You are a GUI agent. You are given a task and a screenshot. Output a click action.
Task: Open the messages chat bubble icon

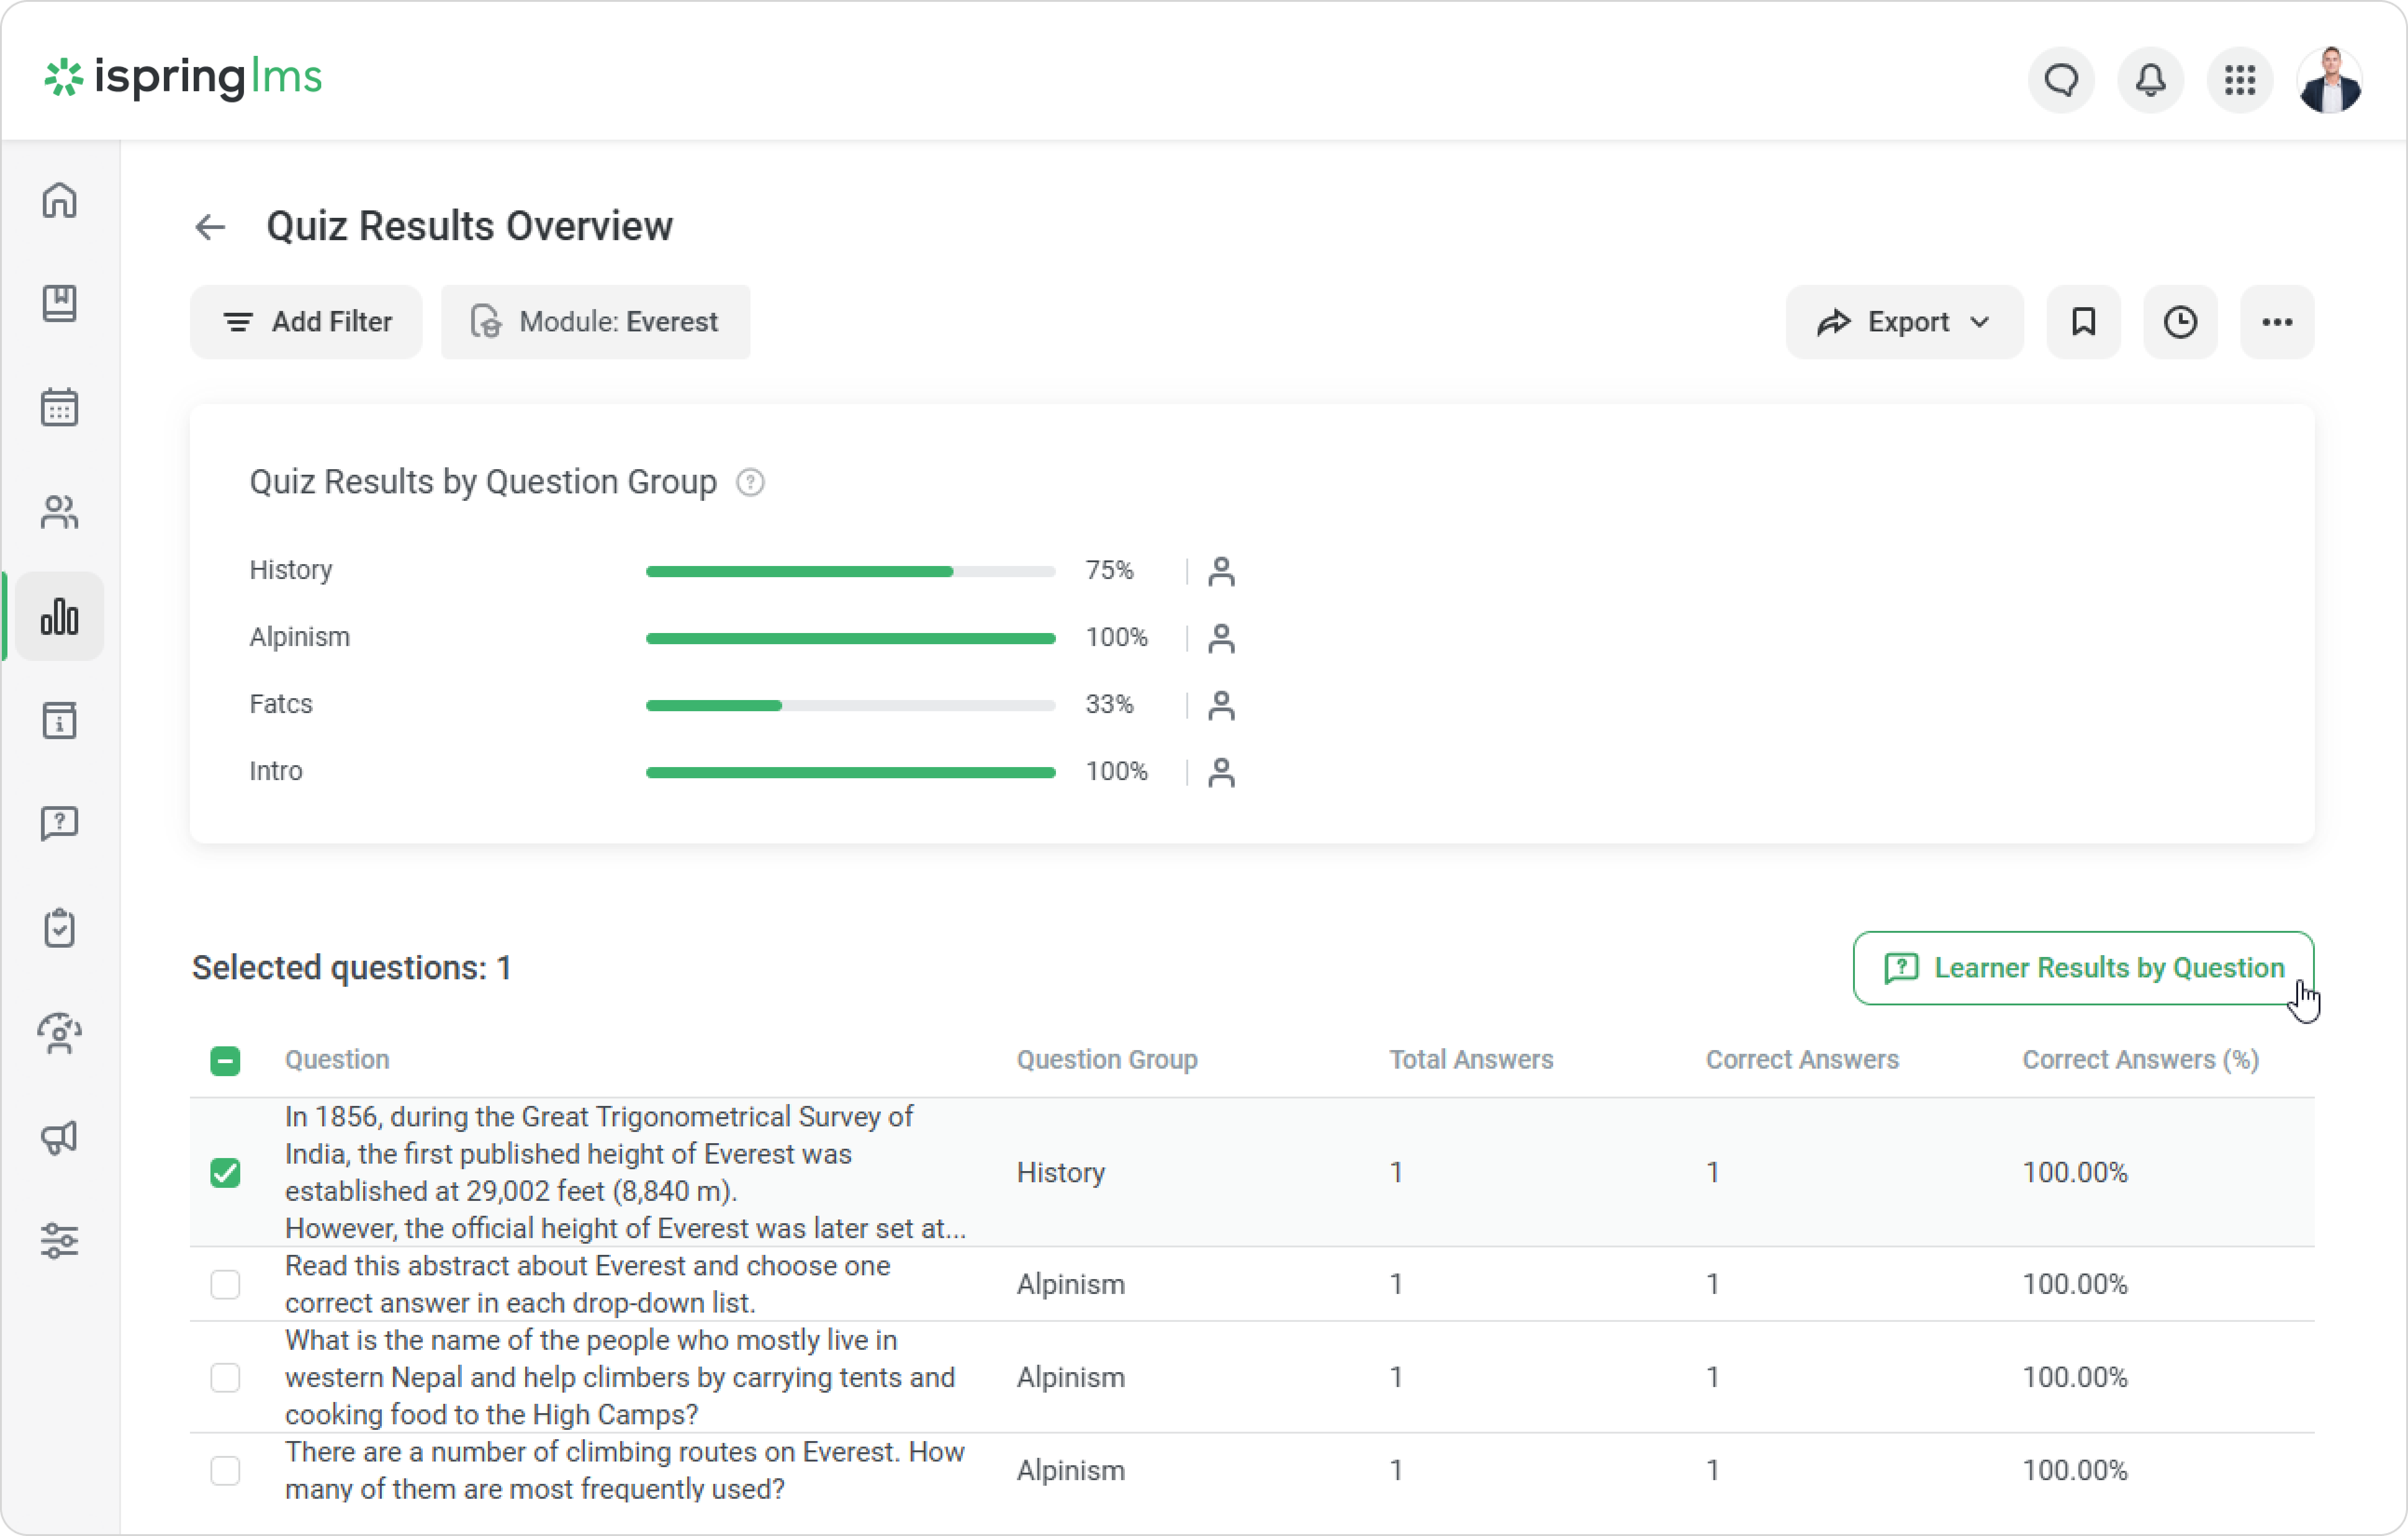pos(2060,80)
